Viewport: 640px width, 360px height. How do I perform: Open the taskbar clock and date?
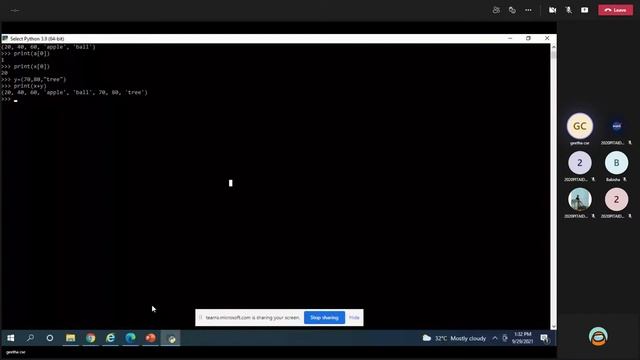(522, 338)
